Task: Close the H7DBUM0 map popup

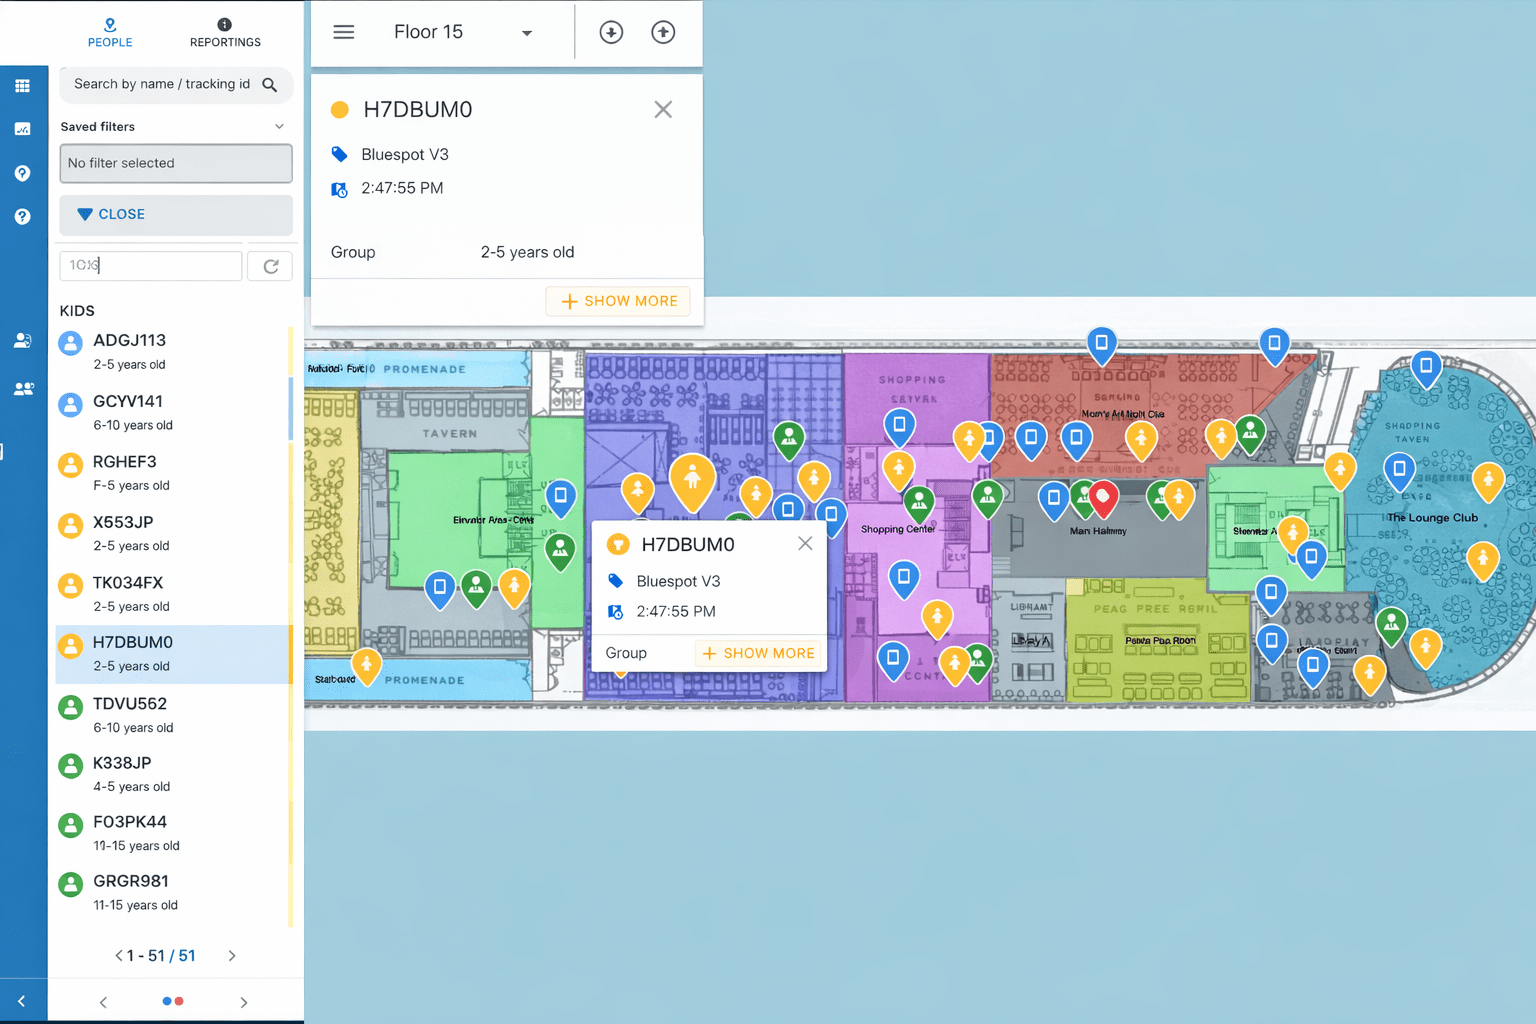Action: 805,544
